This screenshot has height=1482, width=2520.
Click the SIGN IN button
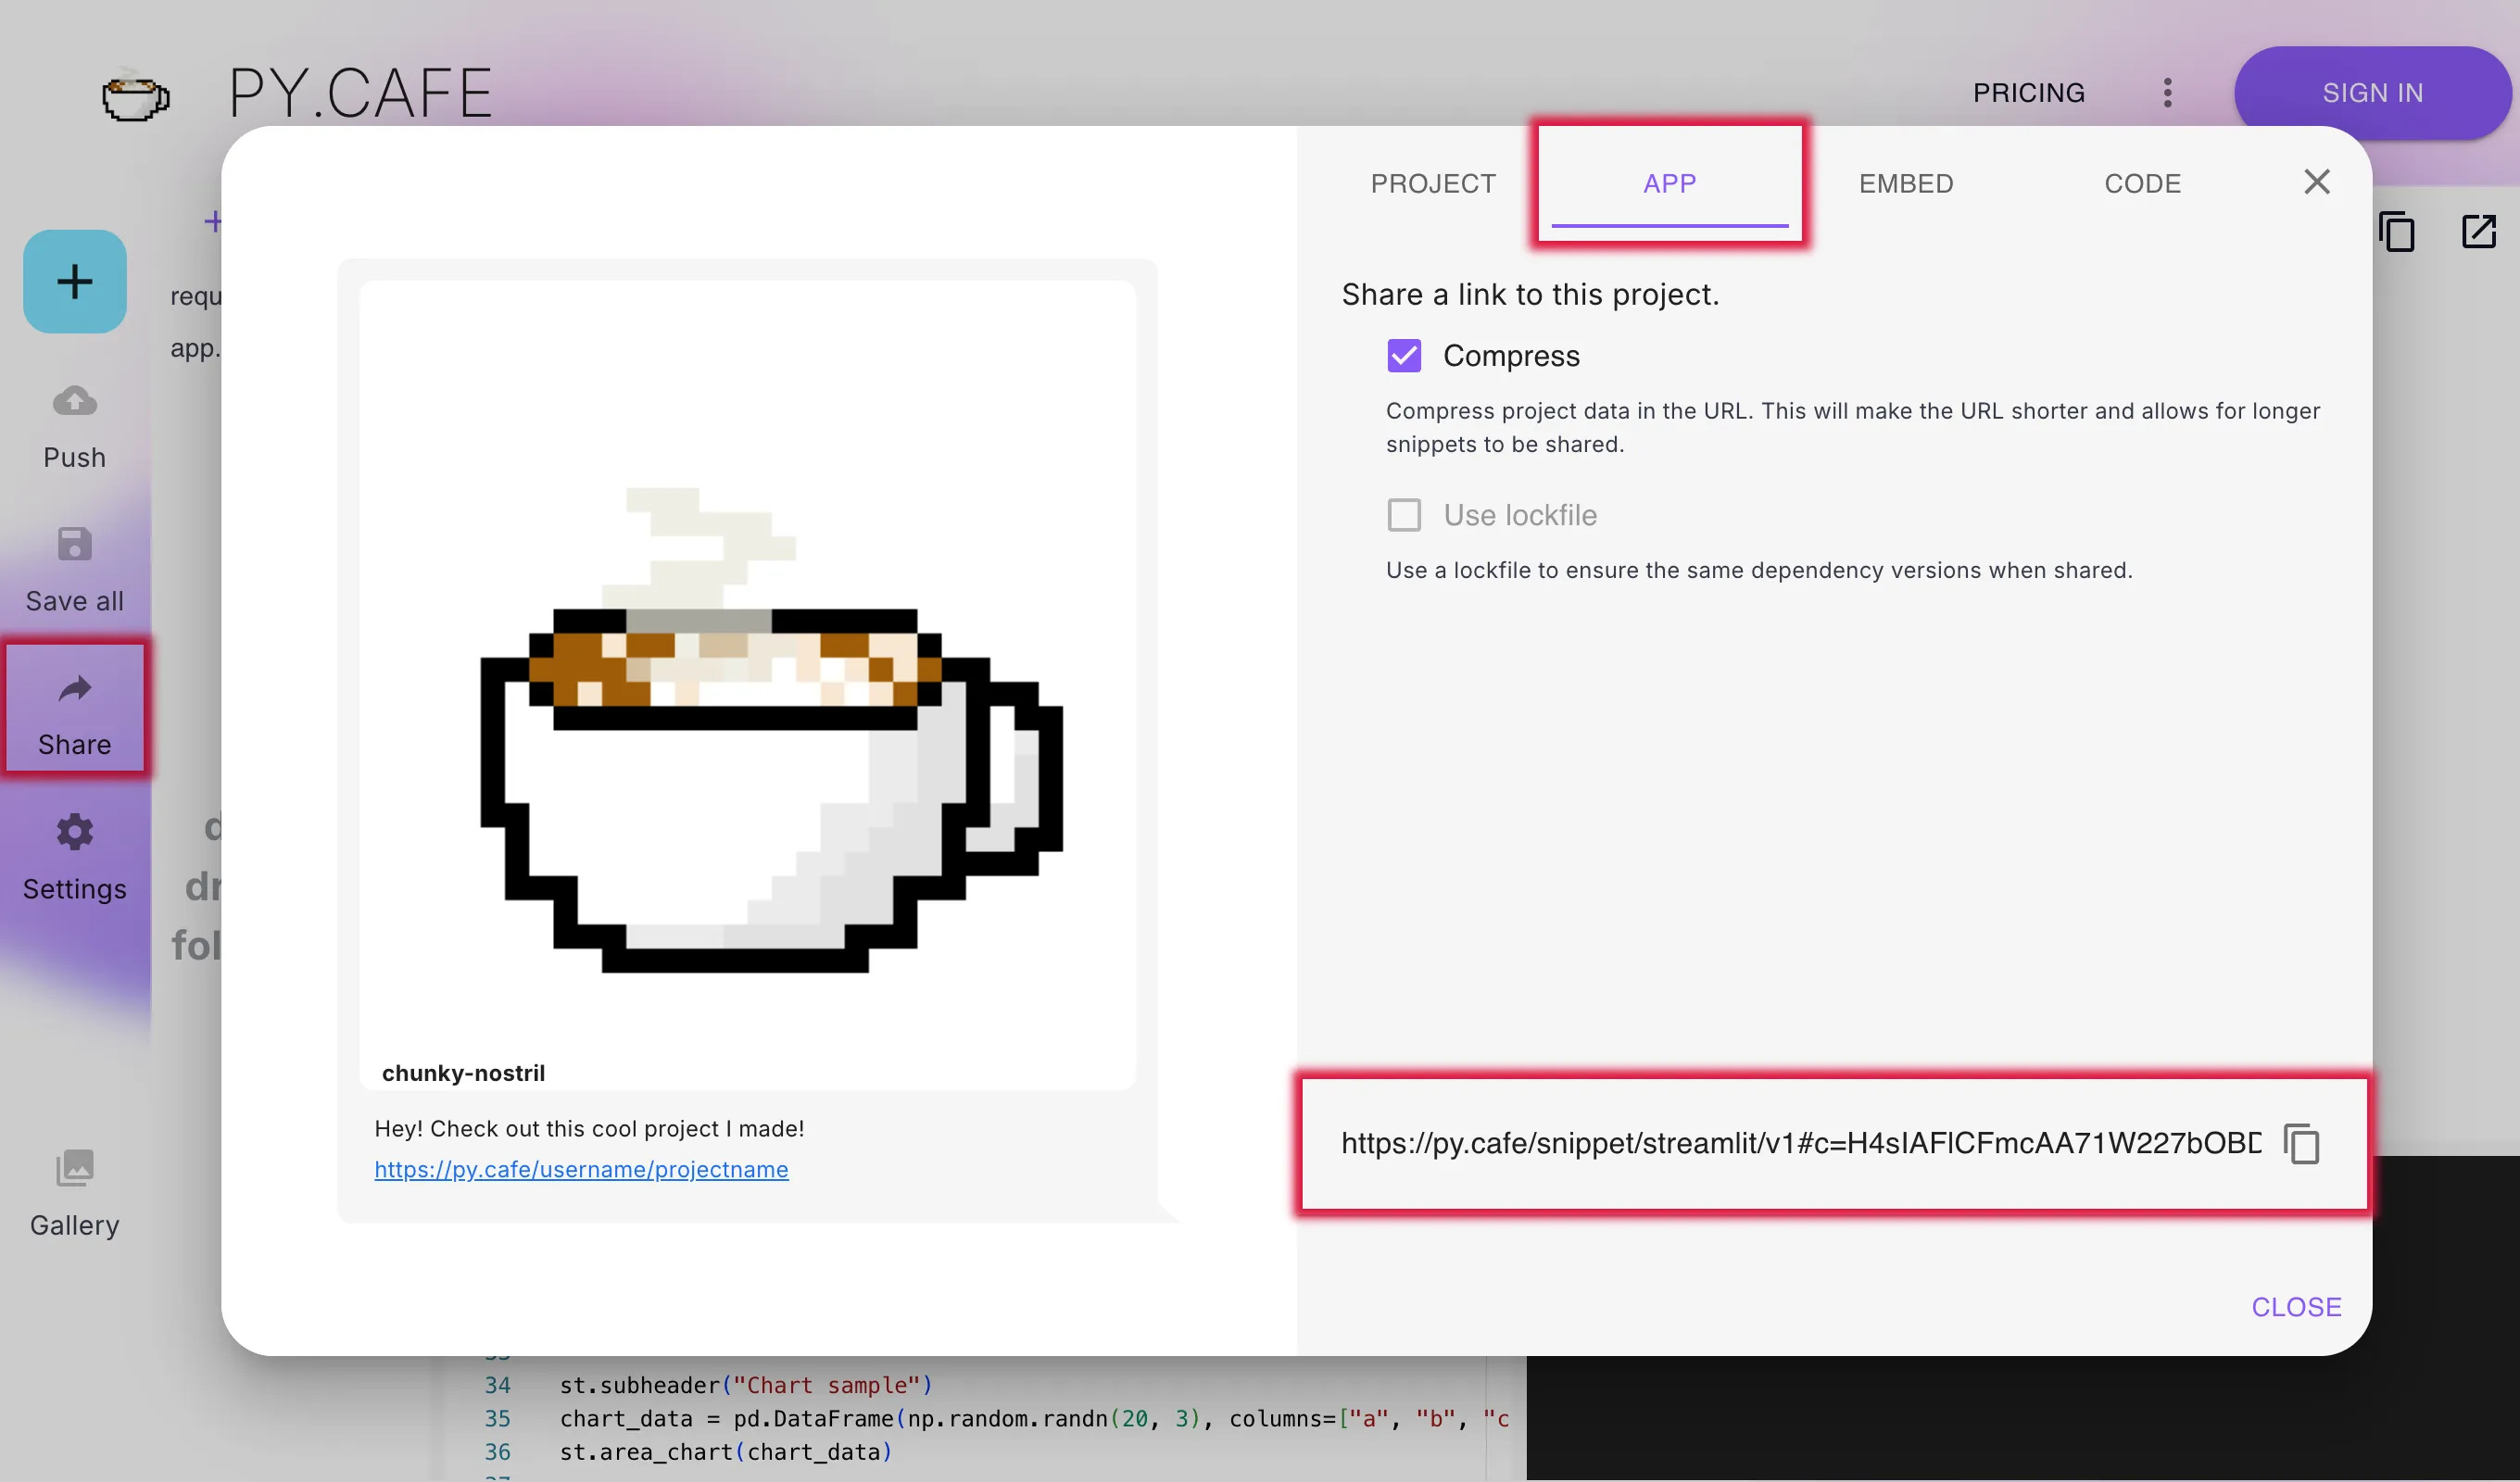tap(2372, 93)
